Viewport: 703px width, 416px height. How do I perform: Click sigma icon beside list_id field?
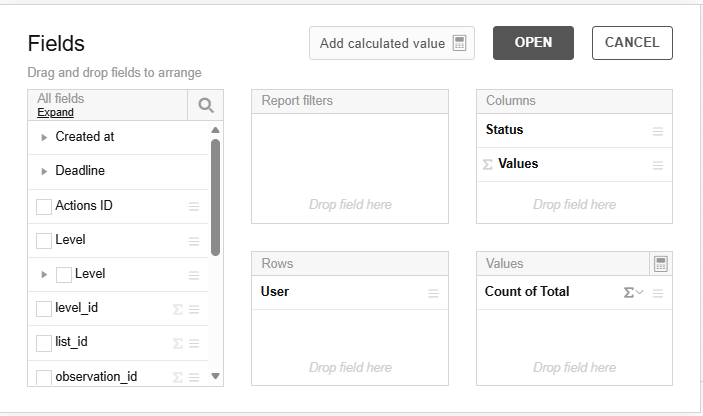[x=178, y=343]
